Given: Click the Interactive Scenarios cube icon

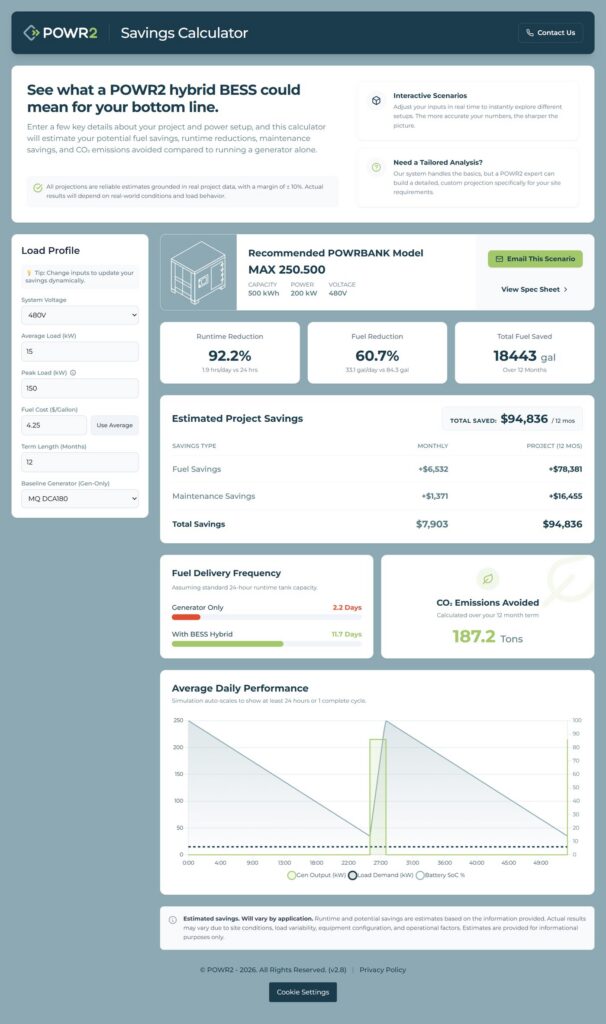Looking at the screenshot, I should [x=376, y=101].
